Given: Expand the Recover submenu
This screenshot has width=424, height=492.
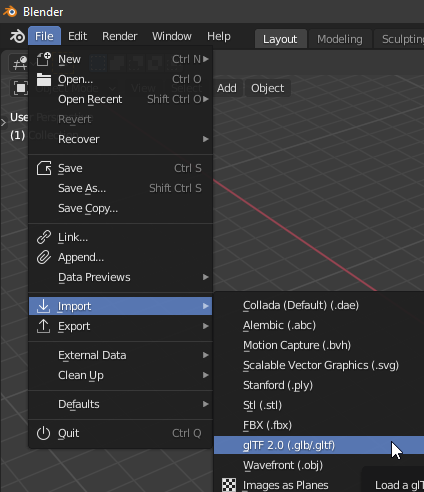Looking at the screenshot, I should coord(121,139).
